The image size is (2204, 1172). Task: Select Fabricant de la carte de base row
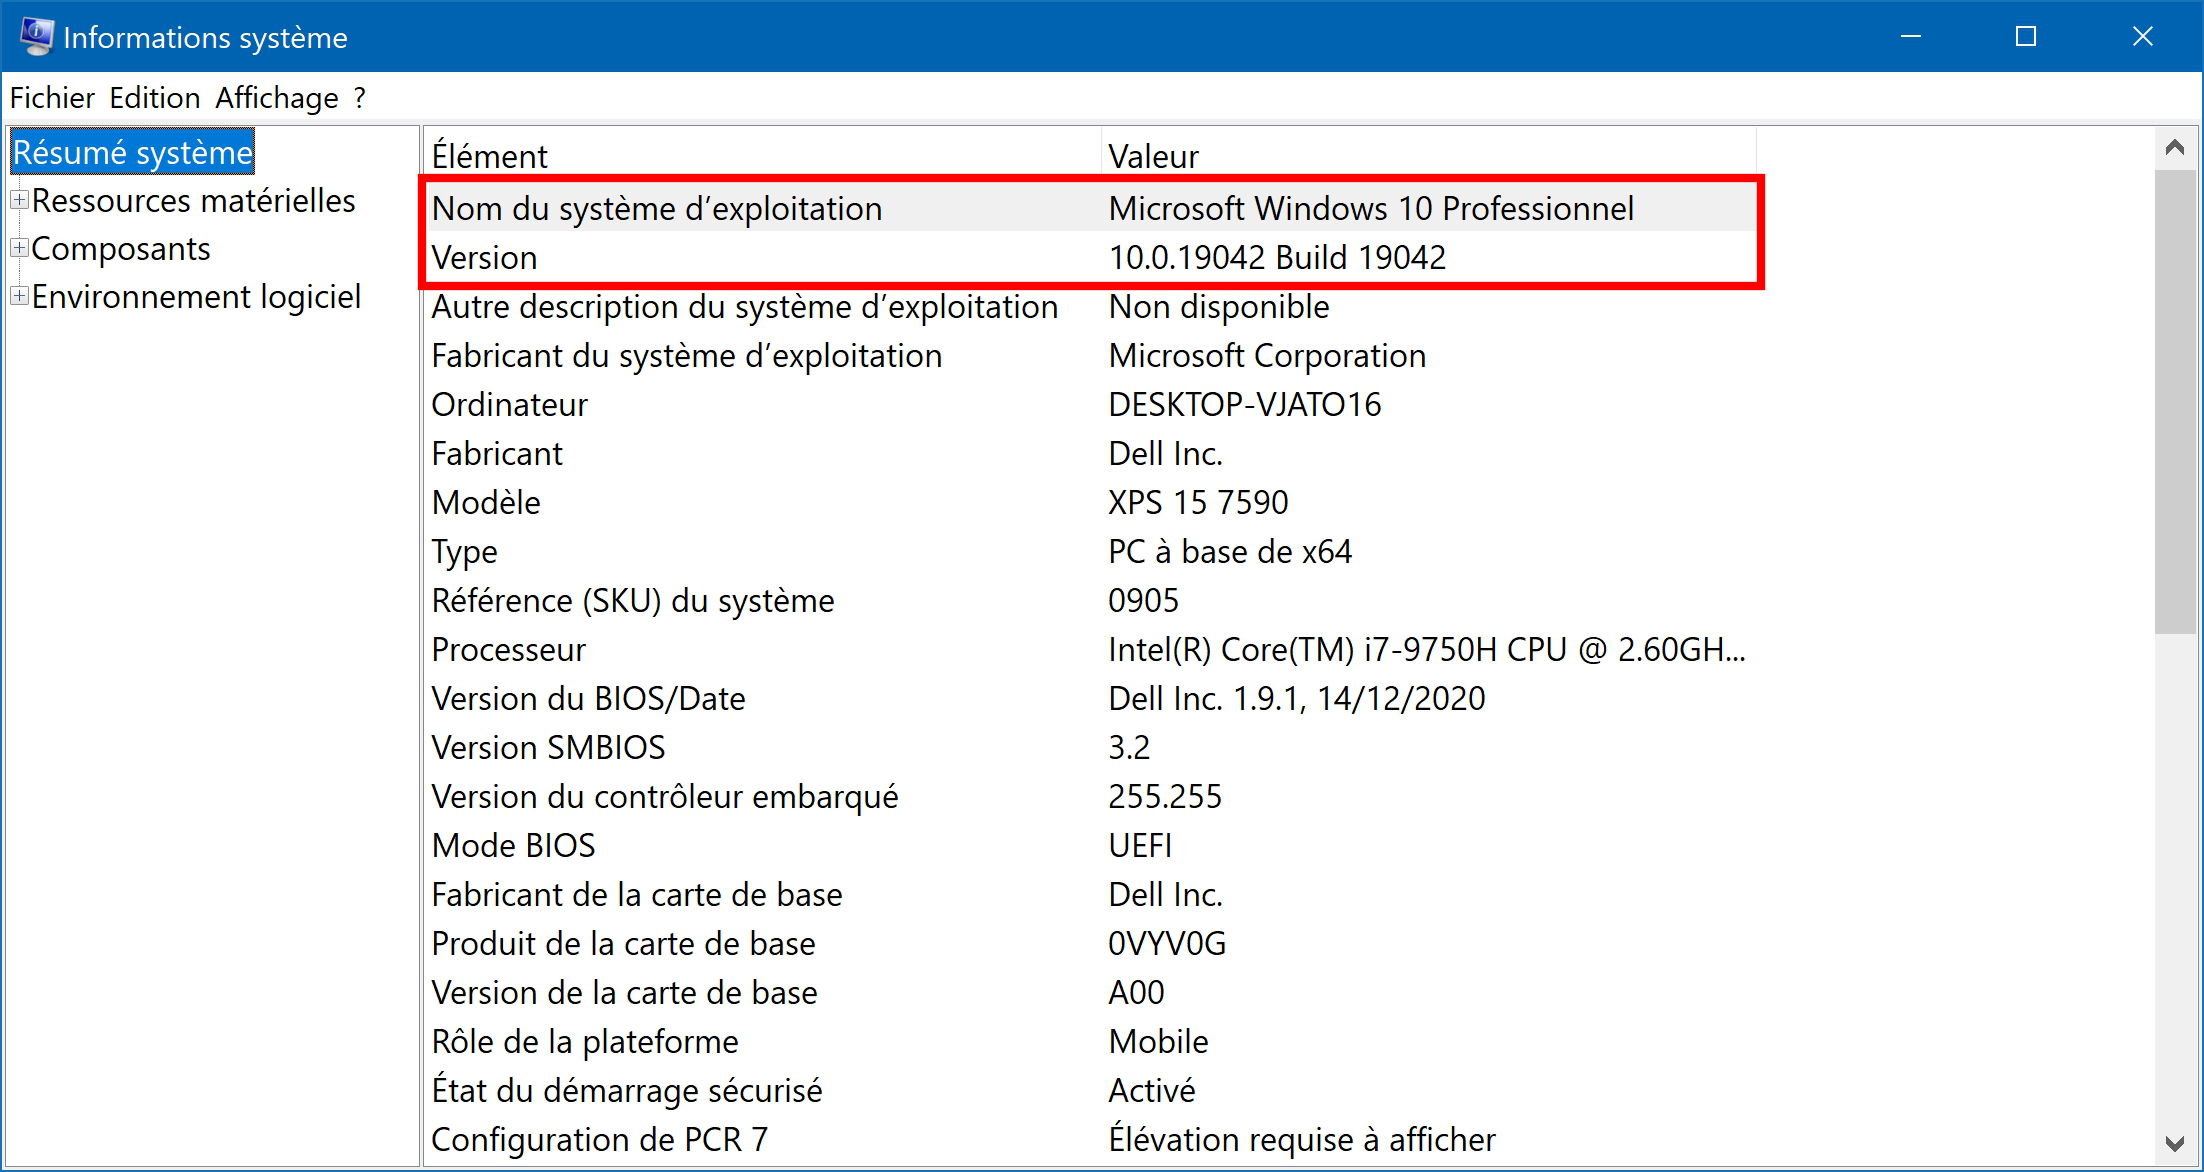tap(1090, 894)
